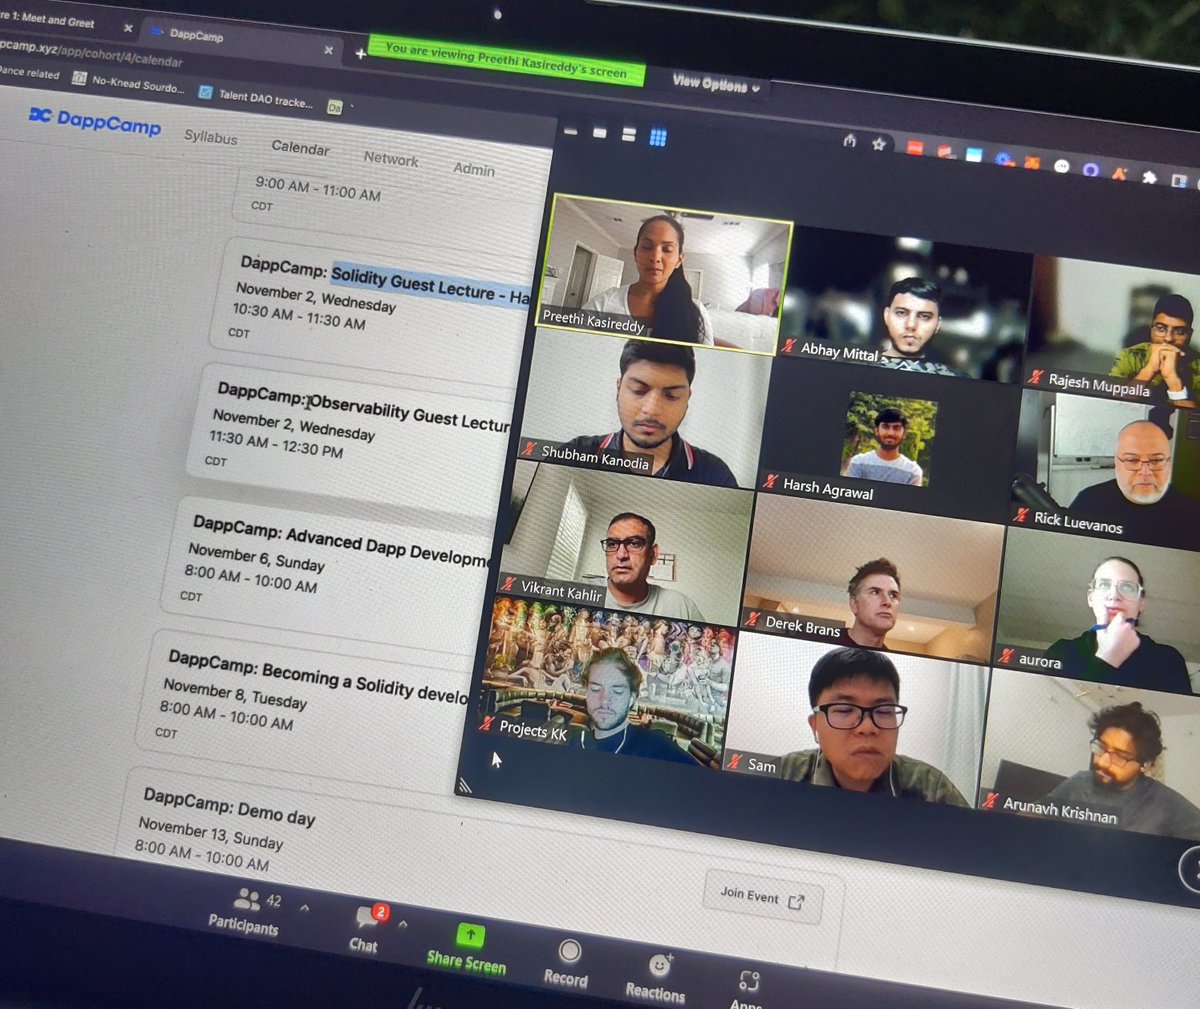Open the Syllabus nav item

(210, 137)
